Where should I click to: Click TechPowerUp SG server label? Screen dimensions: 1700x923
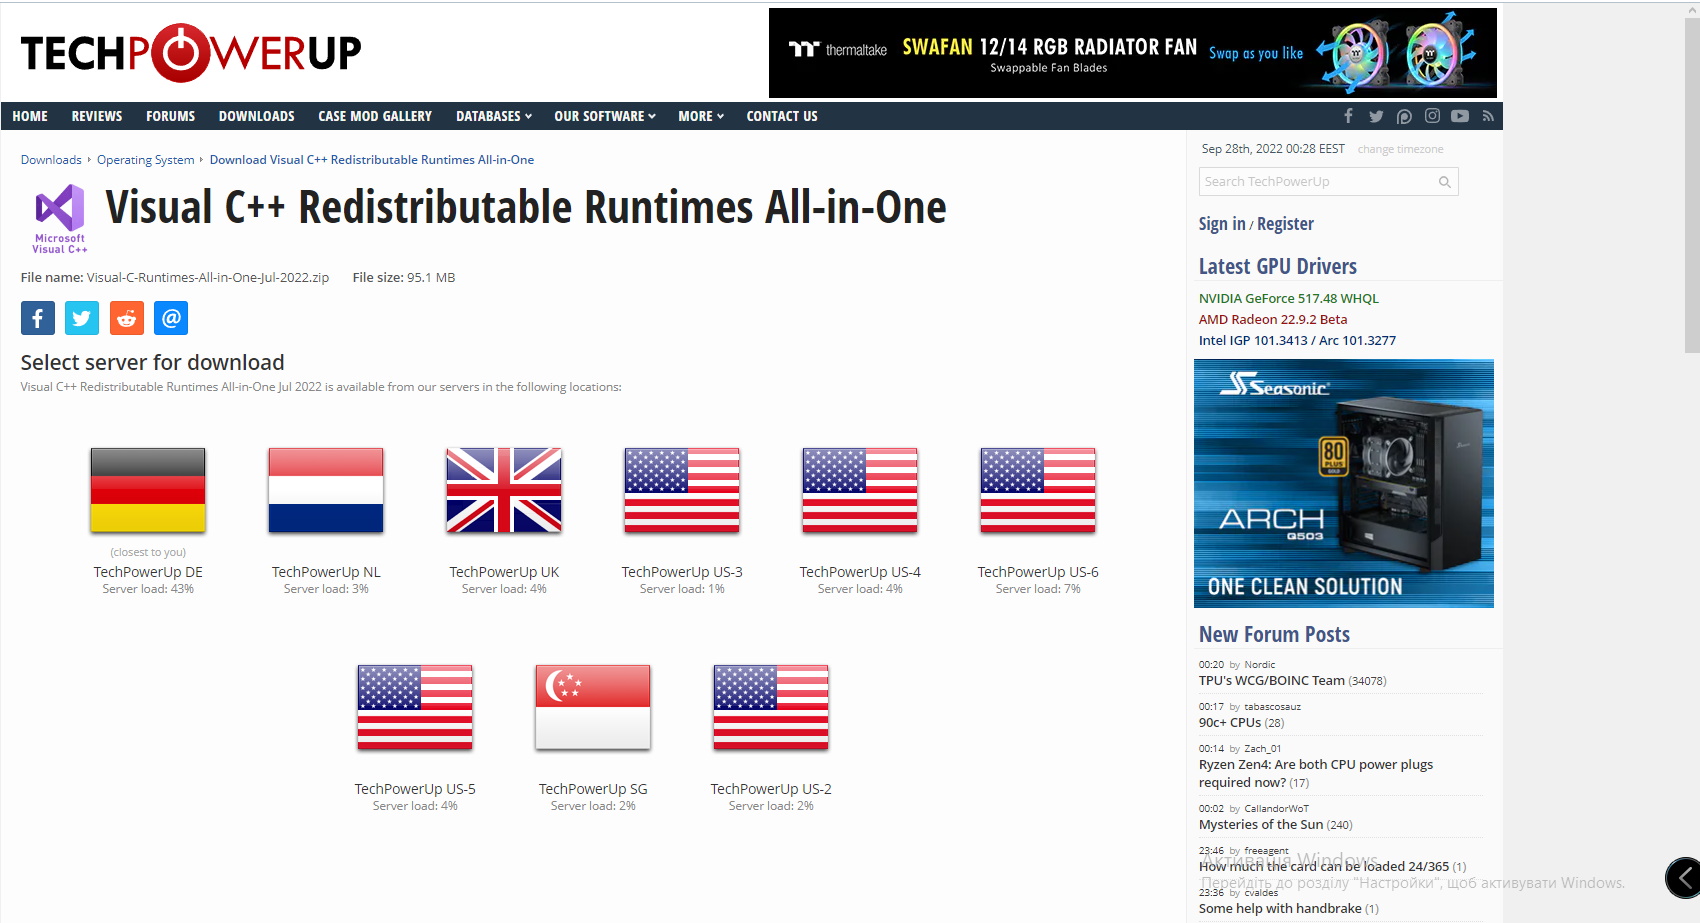tap(593, 789)
